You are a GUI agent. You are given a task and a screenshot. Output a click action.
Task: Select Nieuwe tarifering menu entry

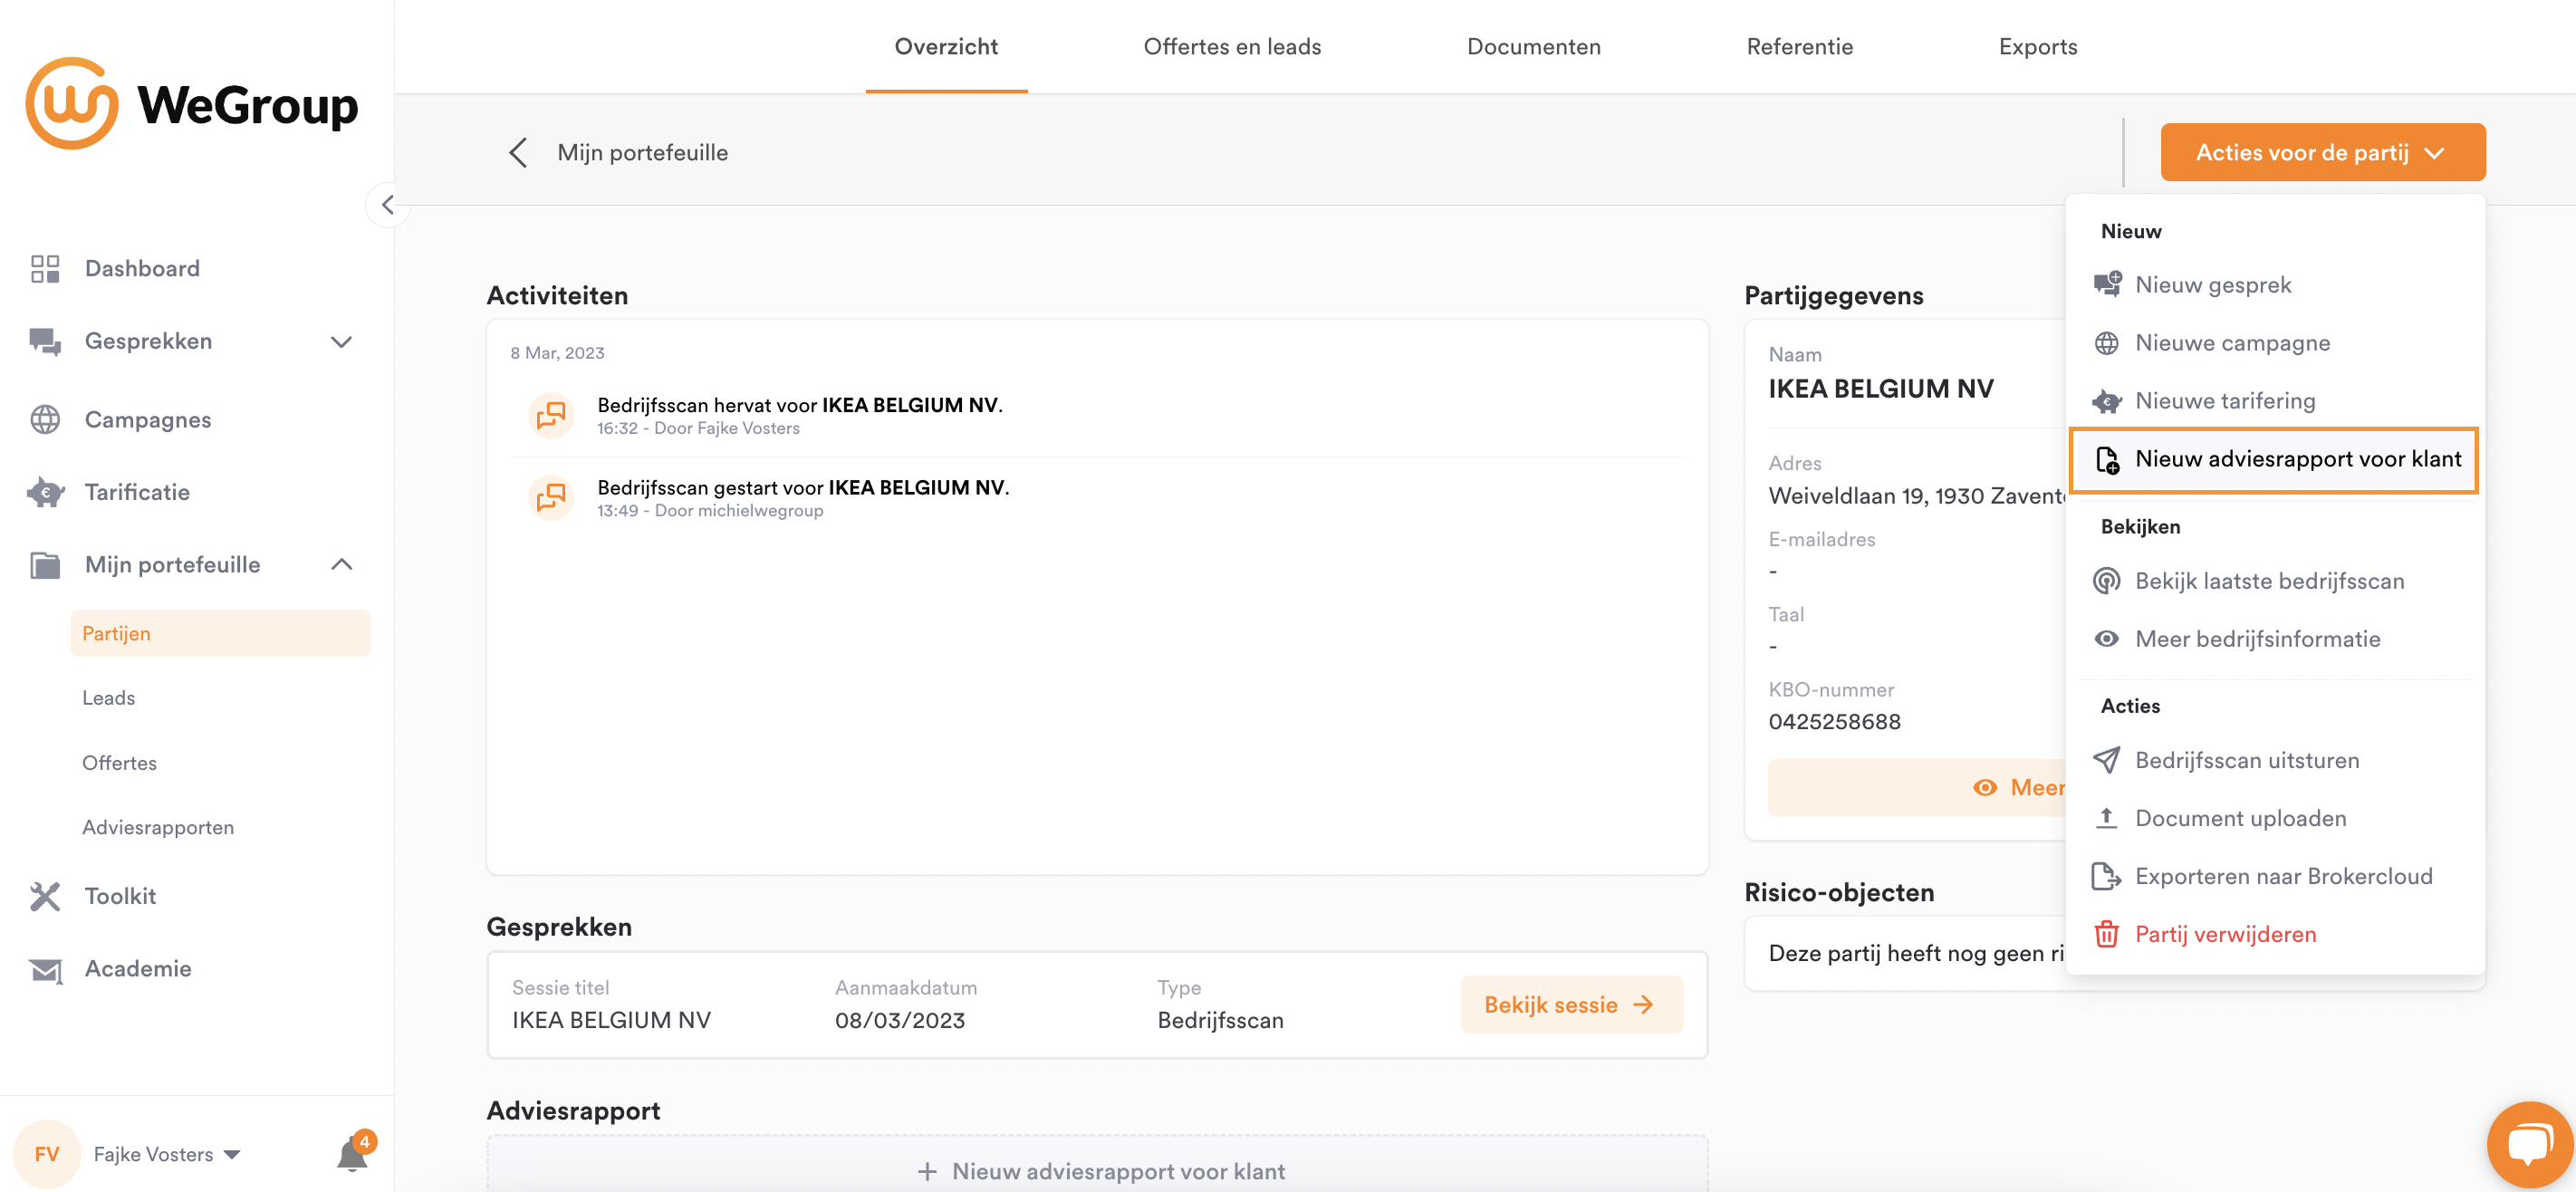2274,401
